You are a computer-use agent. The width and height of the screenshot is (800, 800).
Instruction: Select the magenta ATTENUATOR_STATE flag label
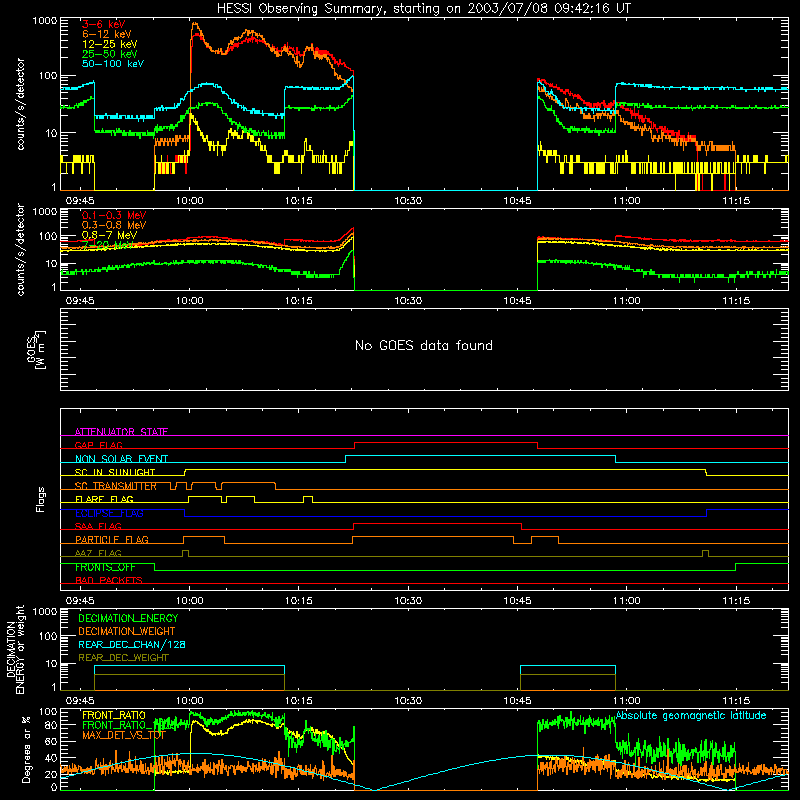tap(121, 432)
